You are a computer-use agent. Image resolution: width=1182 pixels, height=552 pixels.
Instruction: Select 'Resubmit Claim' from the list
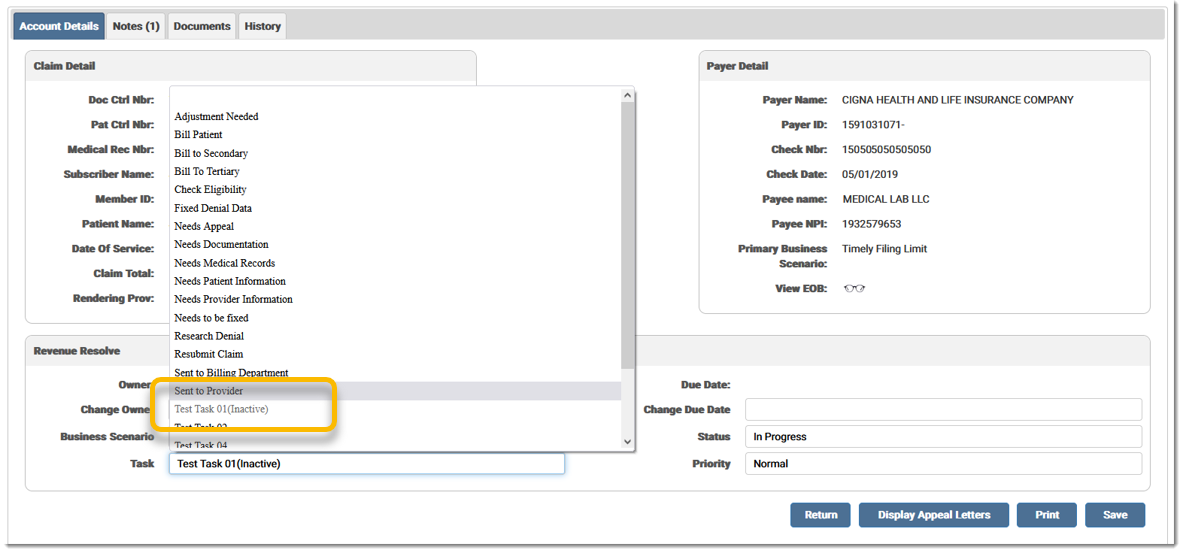pyautogui.click(x=208, y=354)
